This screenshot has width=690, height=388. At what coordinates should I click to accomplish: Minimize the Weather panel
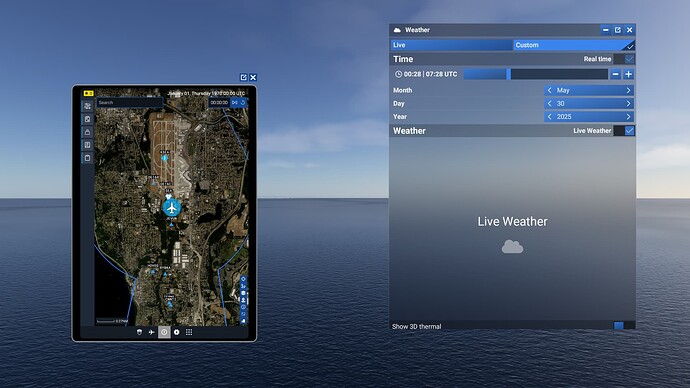(x=606, y=30)
